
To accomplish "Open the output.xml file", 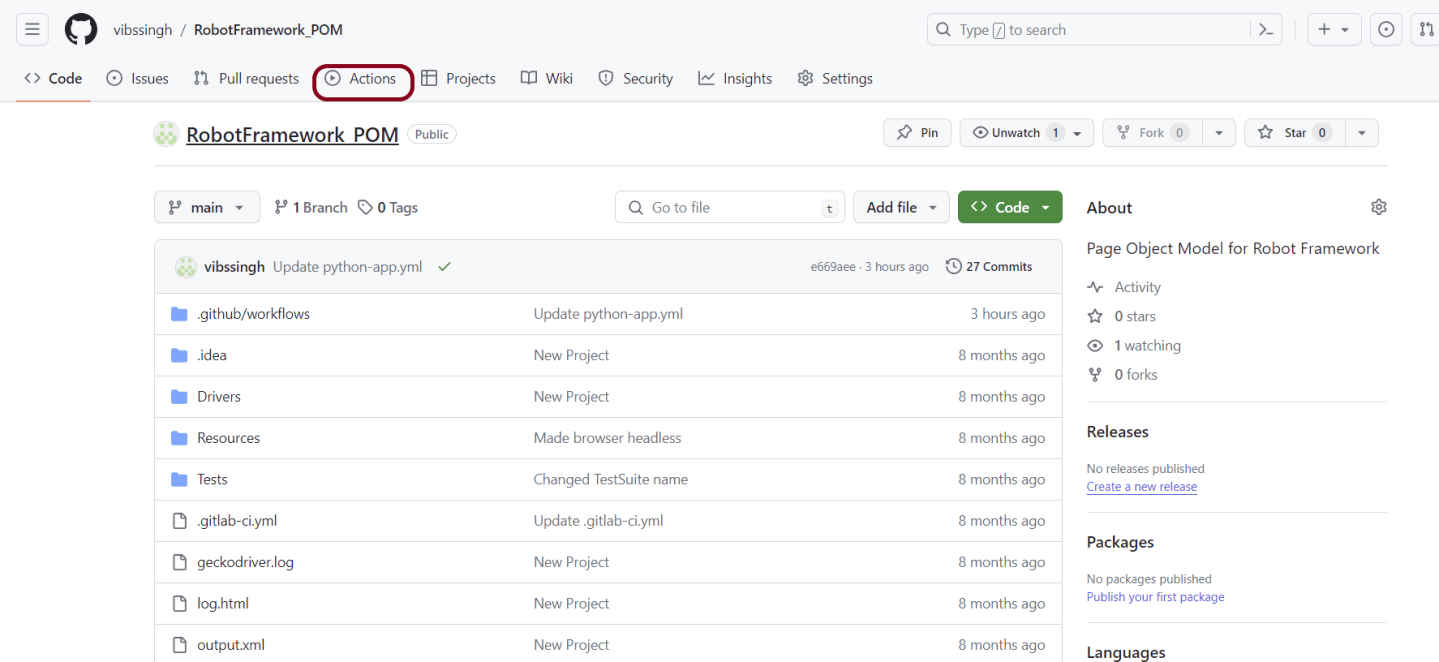I will [x=231, y=645].
